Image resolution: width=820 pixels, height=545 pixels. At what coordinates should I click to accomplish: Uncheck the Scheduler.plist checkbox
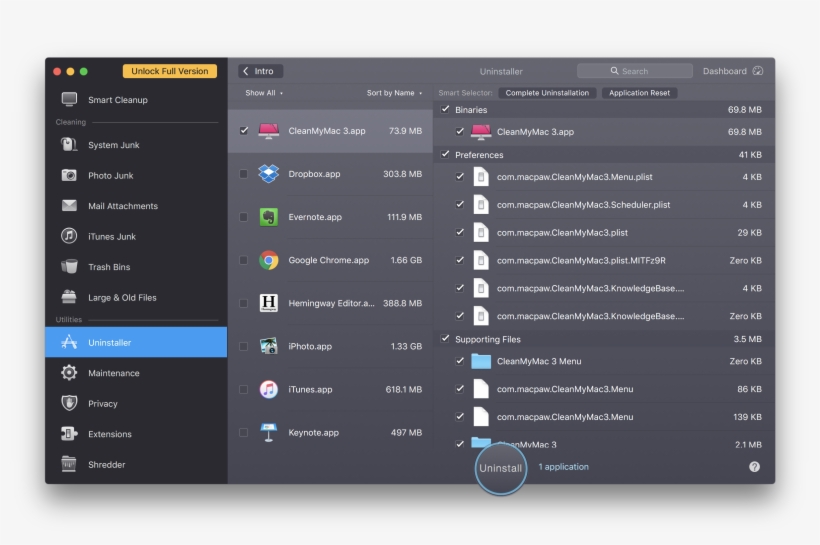click(460, 205)
